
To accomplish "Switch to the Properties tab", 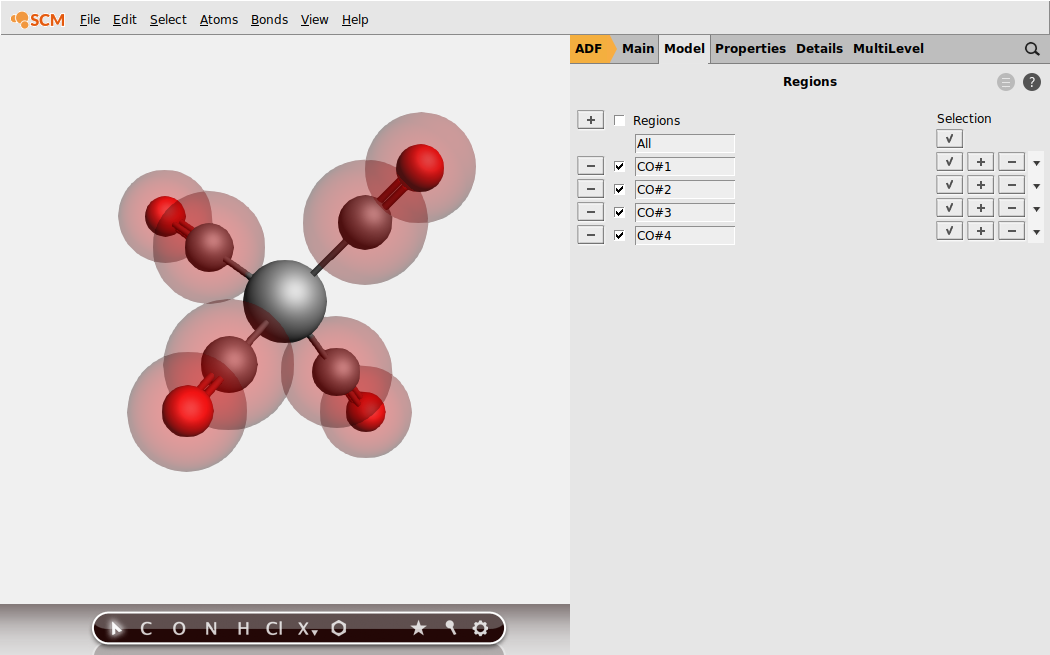I will pyautogui.click(x=750, y=48).
